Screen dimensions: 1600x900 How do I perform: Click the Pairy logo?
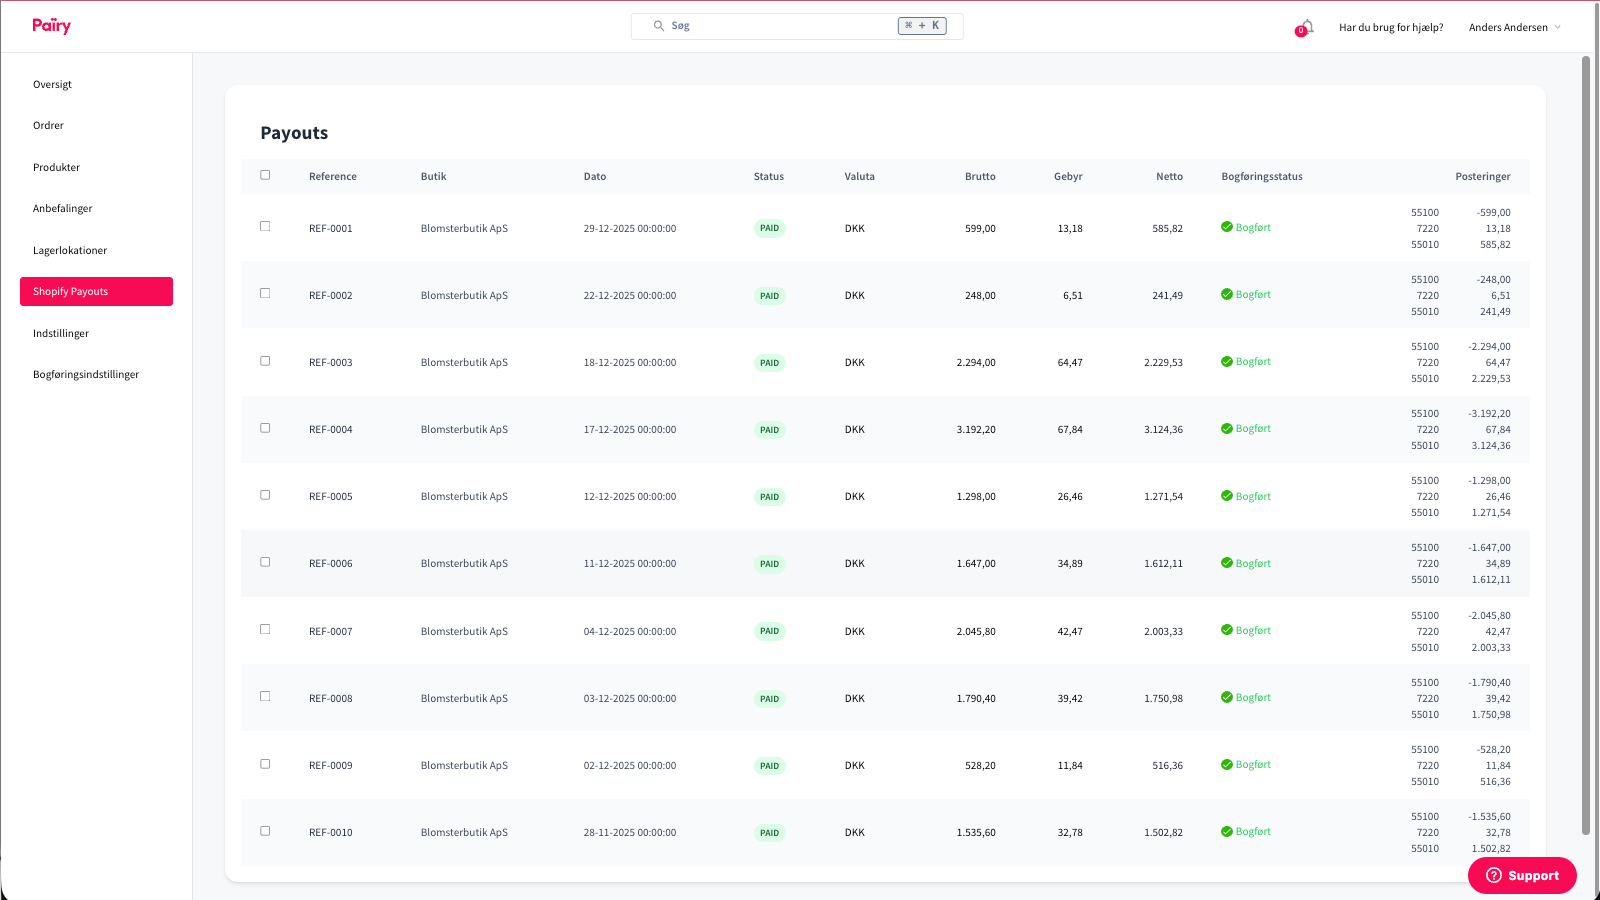[50, 25]
